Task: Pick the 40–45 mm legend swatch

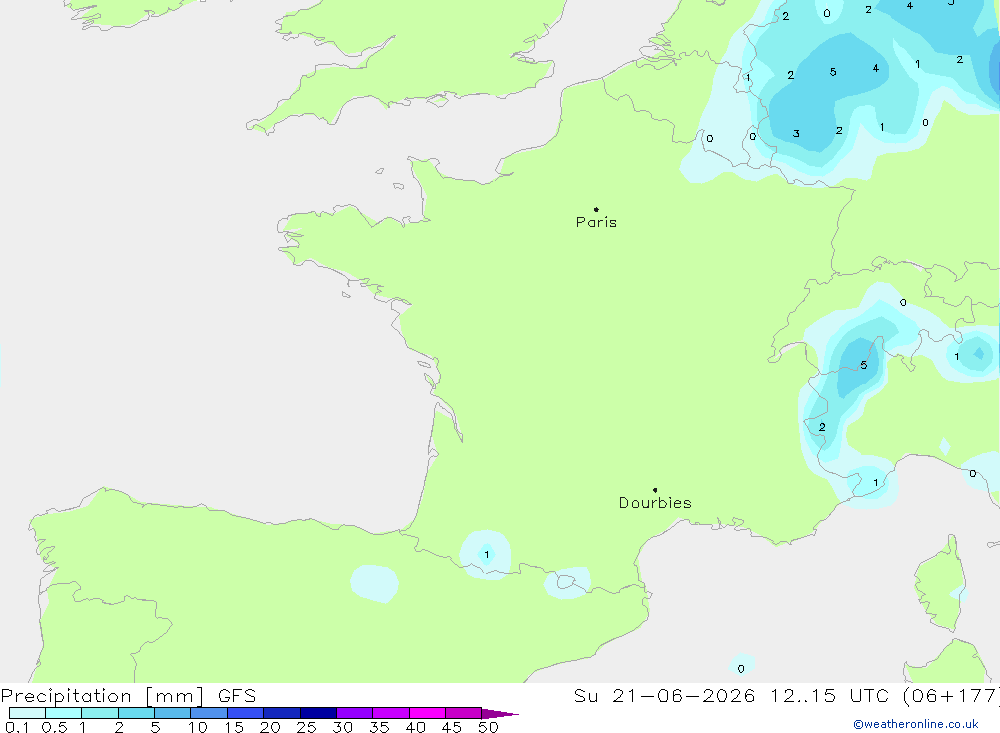Action: pyautogui.click(x=427, y=713)
